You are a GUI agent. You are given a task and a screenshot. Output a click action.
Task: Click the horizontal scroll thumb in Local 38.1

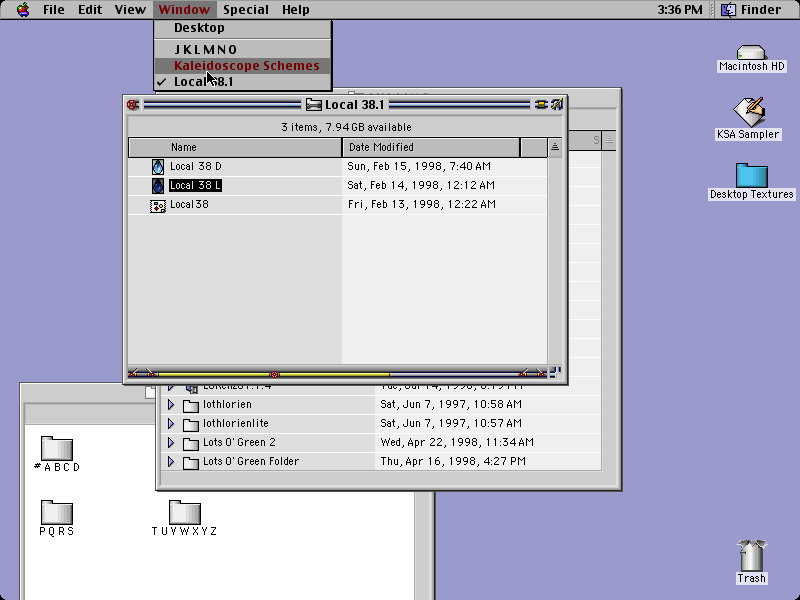[x=274, y=374]
